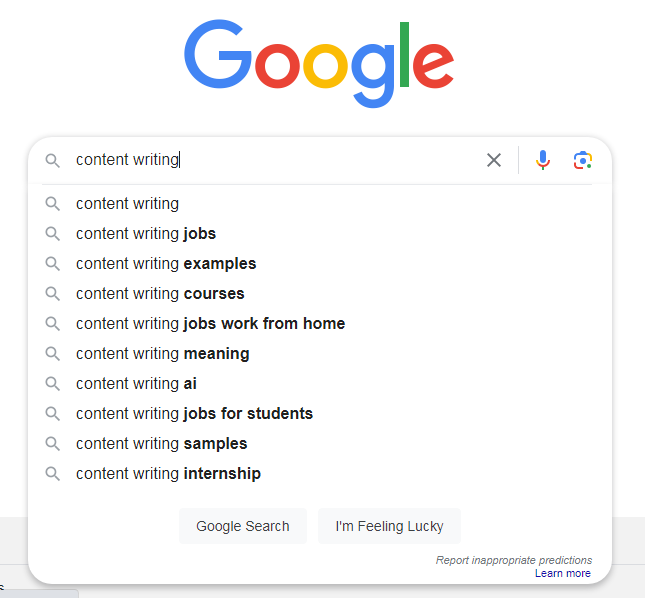This screenshot has height=598, width=645.
Task: Click magnifier icon beside "content writing internship"
Action: [53, 474]
